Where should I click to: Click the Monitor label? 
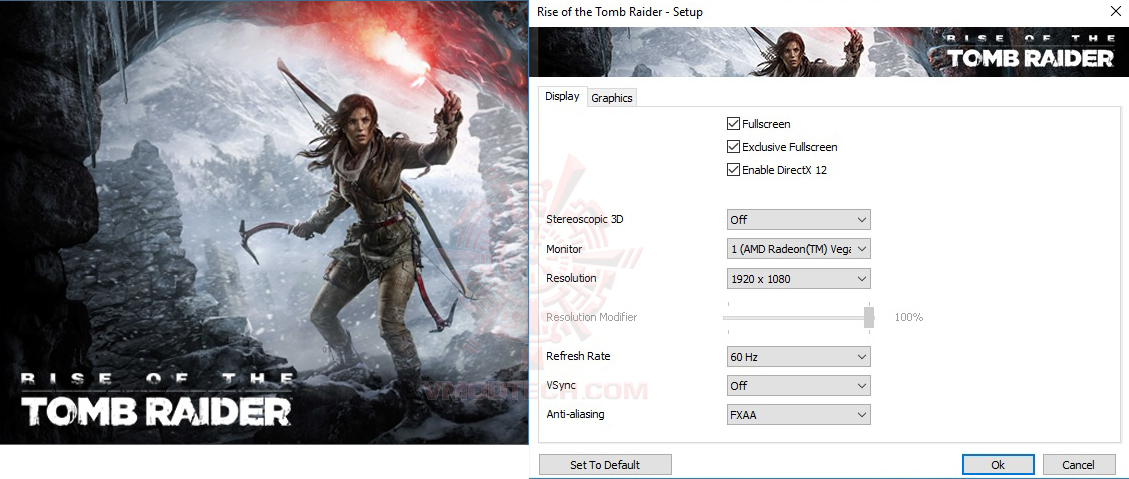point(564,249)
